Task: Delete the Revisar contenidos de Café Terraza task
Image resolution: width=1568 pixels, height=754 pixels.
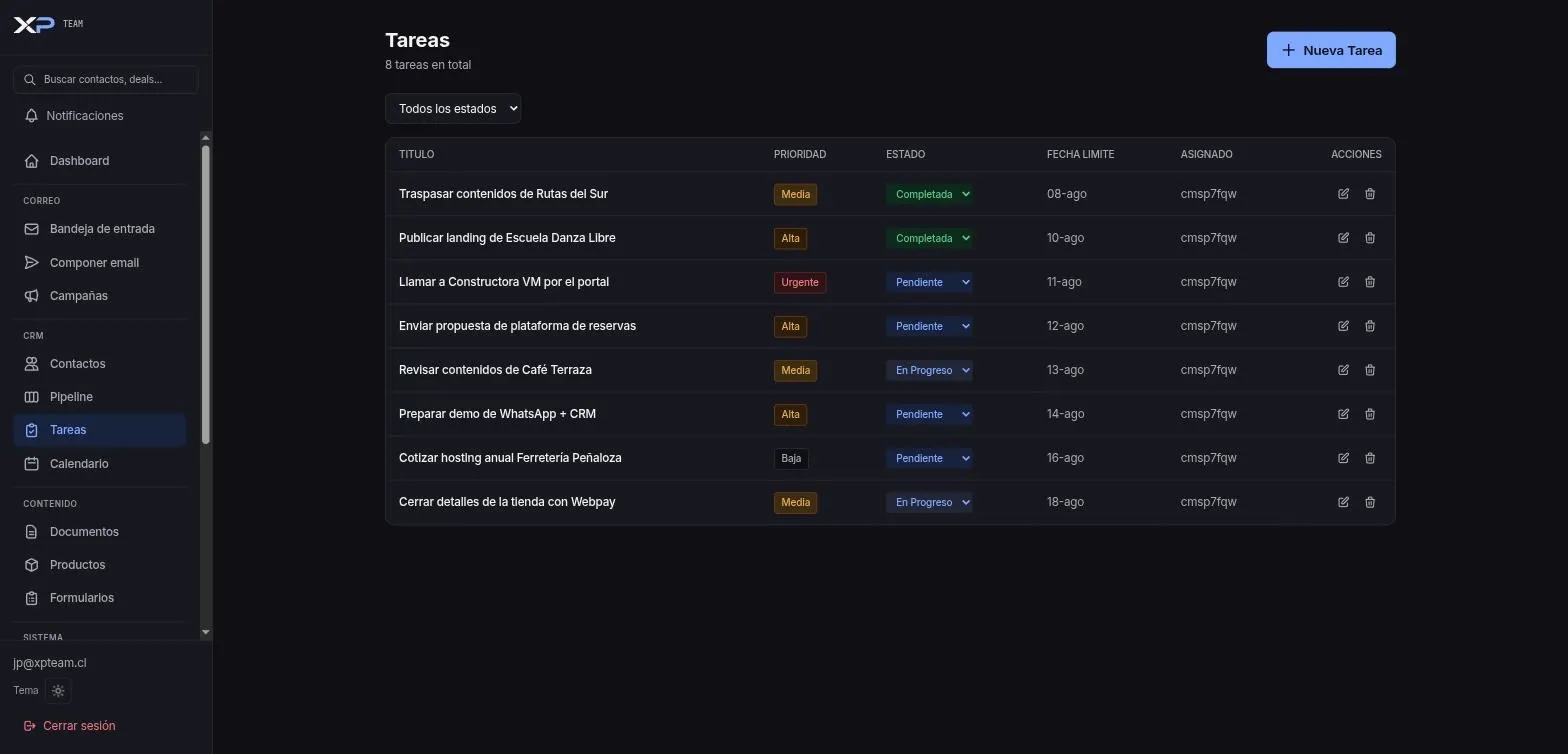Action: pyautogui.click(x=1370, y=370)
